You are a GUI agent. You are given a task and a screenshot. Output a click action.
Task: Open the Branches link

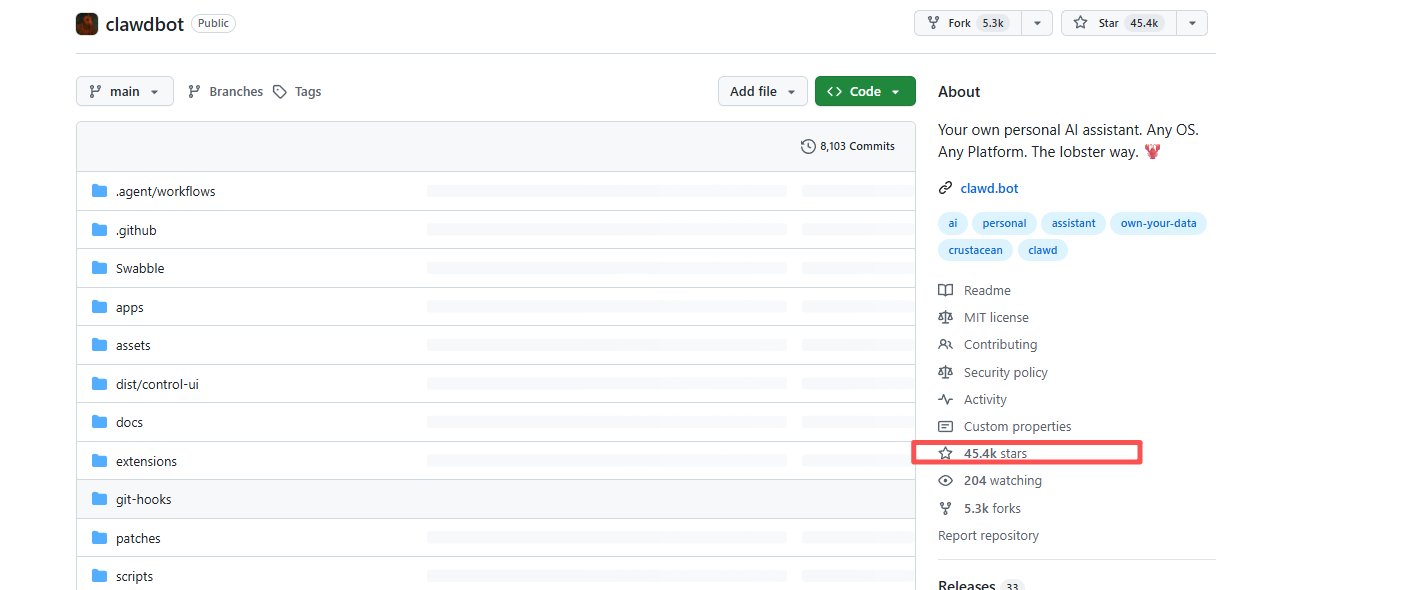225,91
